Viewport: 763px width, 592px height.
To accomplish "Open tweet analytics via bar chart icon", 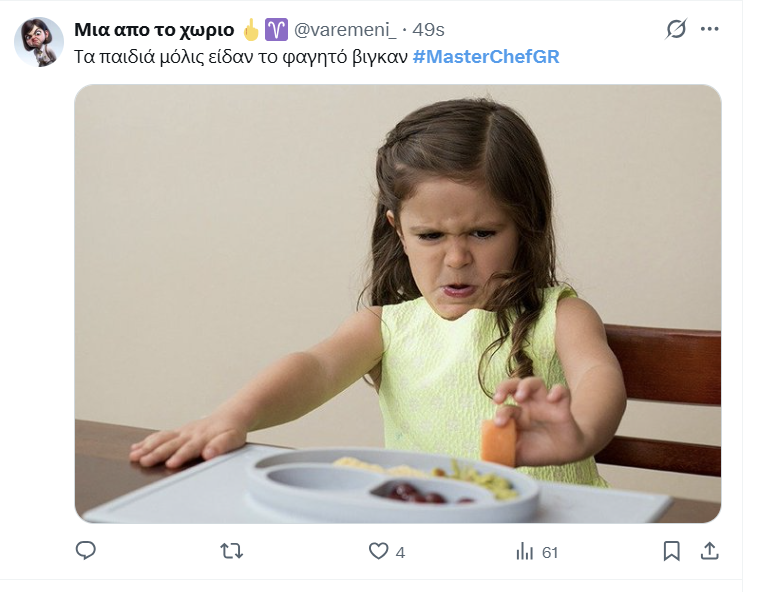I will (x=525, y=551).
